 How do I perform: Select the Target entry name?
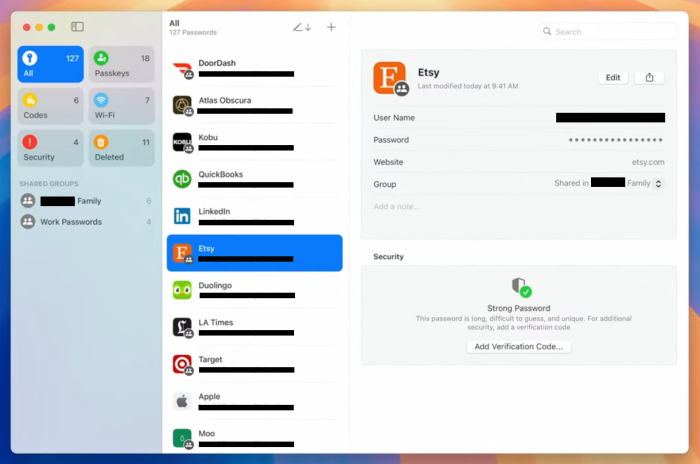point(210,359)
